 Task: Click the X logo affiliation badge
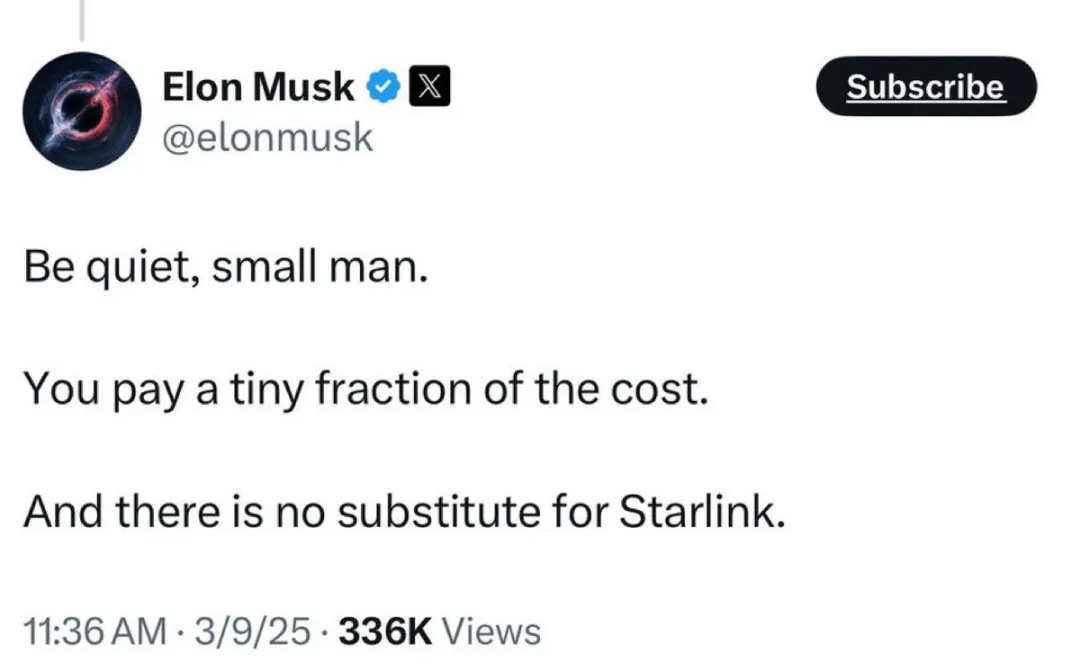click(430, 86)
